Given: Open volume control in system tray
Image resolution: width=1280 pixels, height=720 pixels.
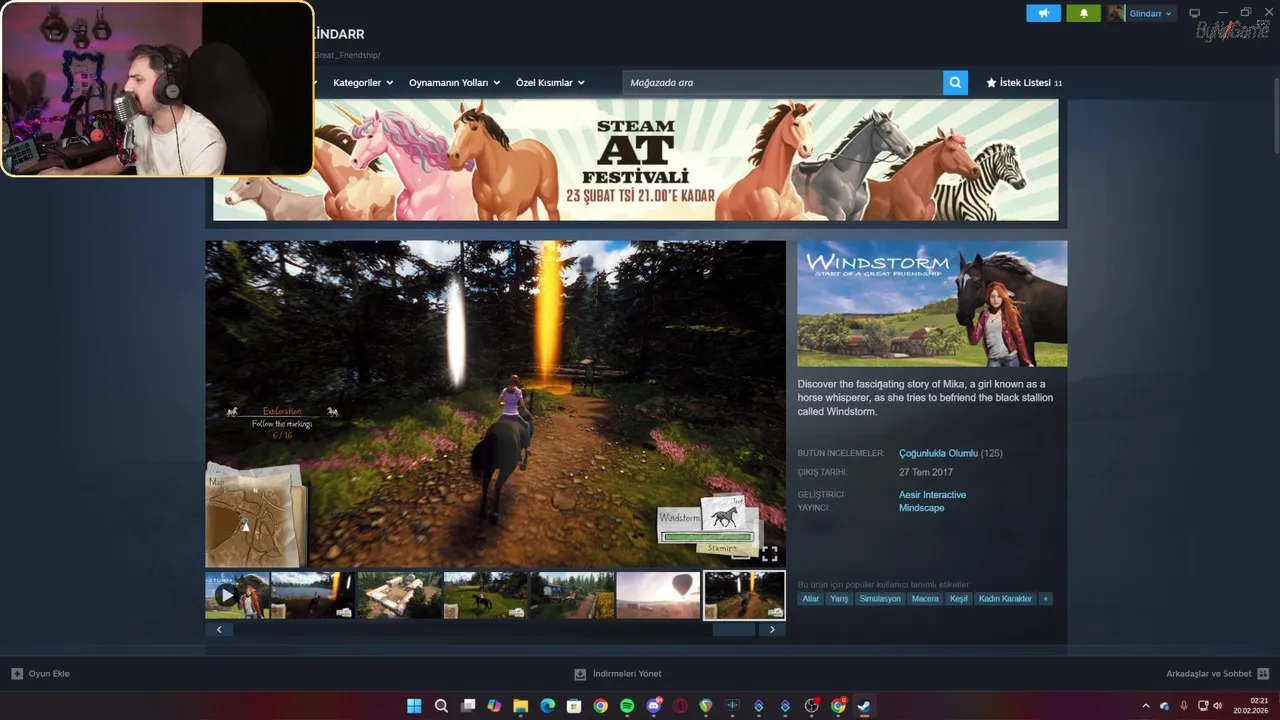Looking at the screenshot, I should pyautogui.click(x=1217, y=706).
